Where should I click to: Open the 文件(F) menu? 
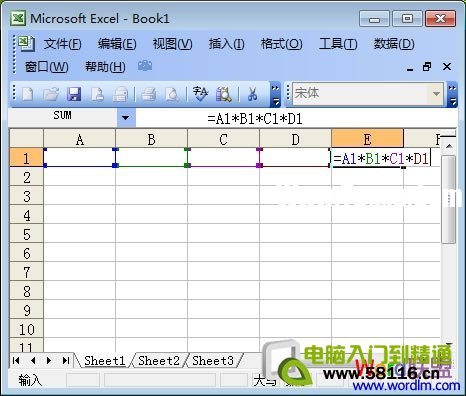click(63, 44)
